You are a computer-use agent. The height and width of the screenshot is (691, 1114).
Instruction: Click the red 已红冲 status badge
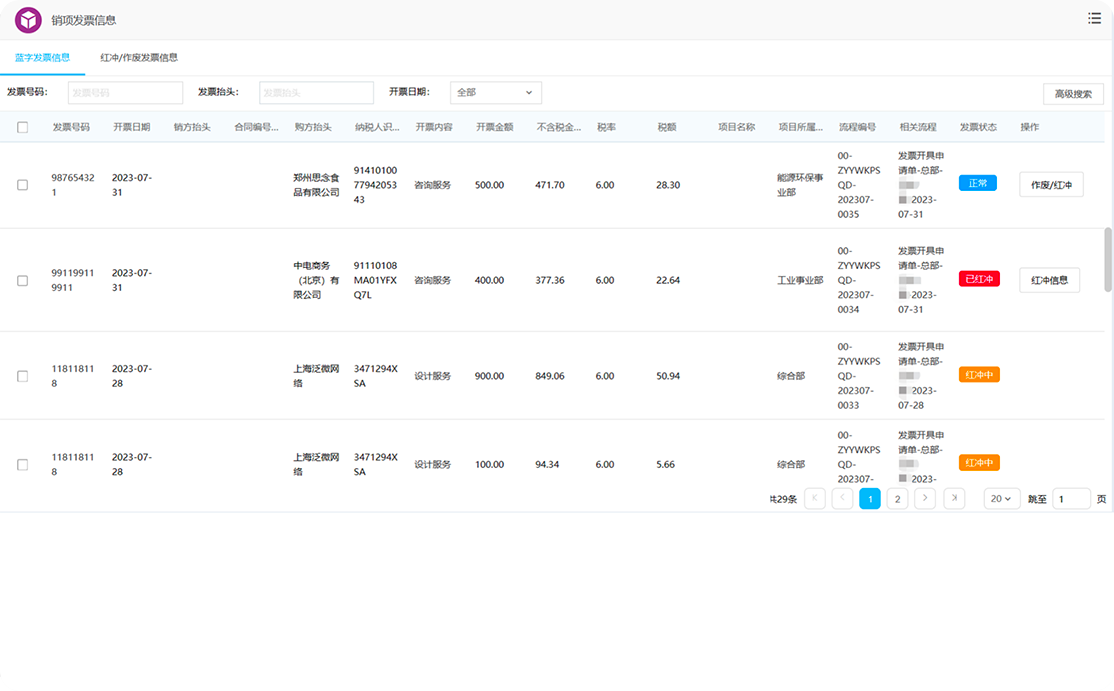pos(979,279)
